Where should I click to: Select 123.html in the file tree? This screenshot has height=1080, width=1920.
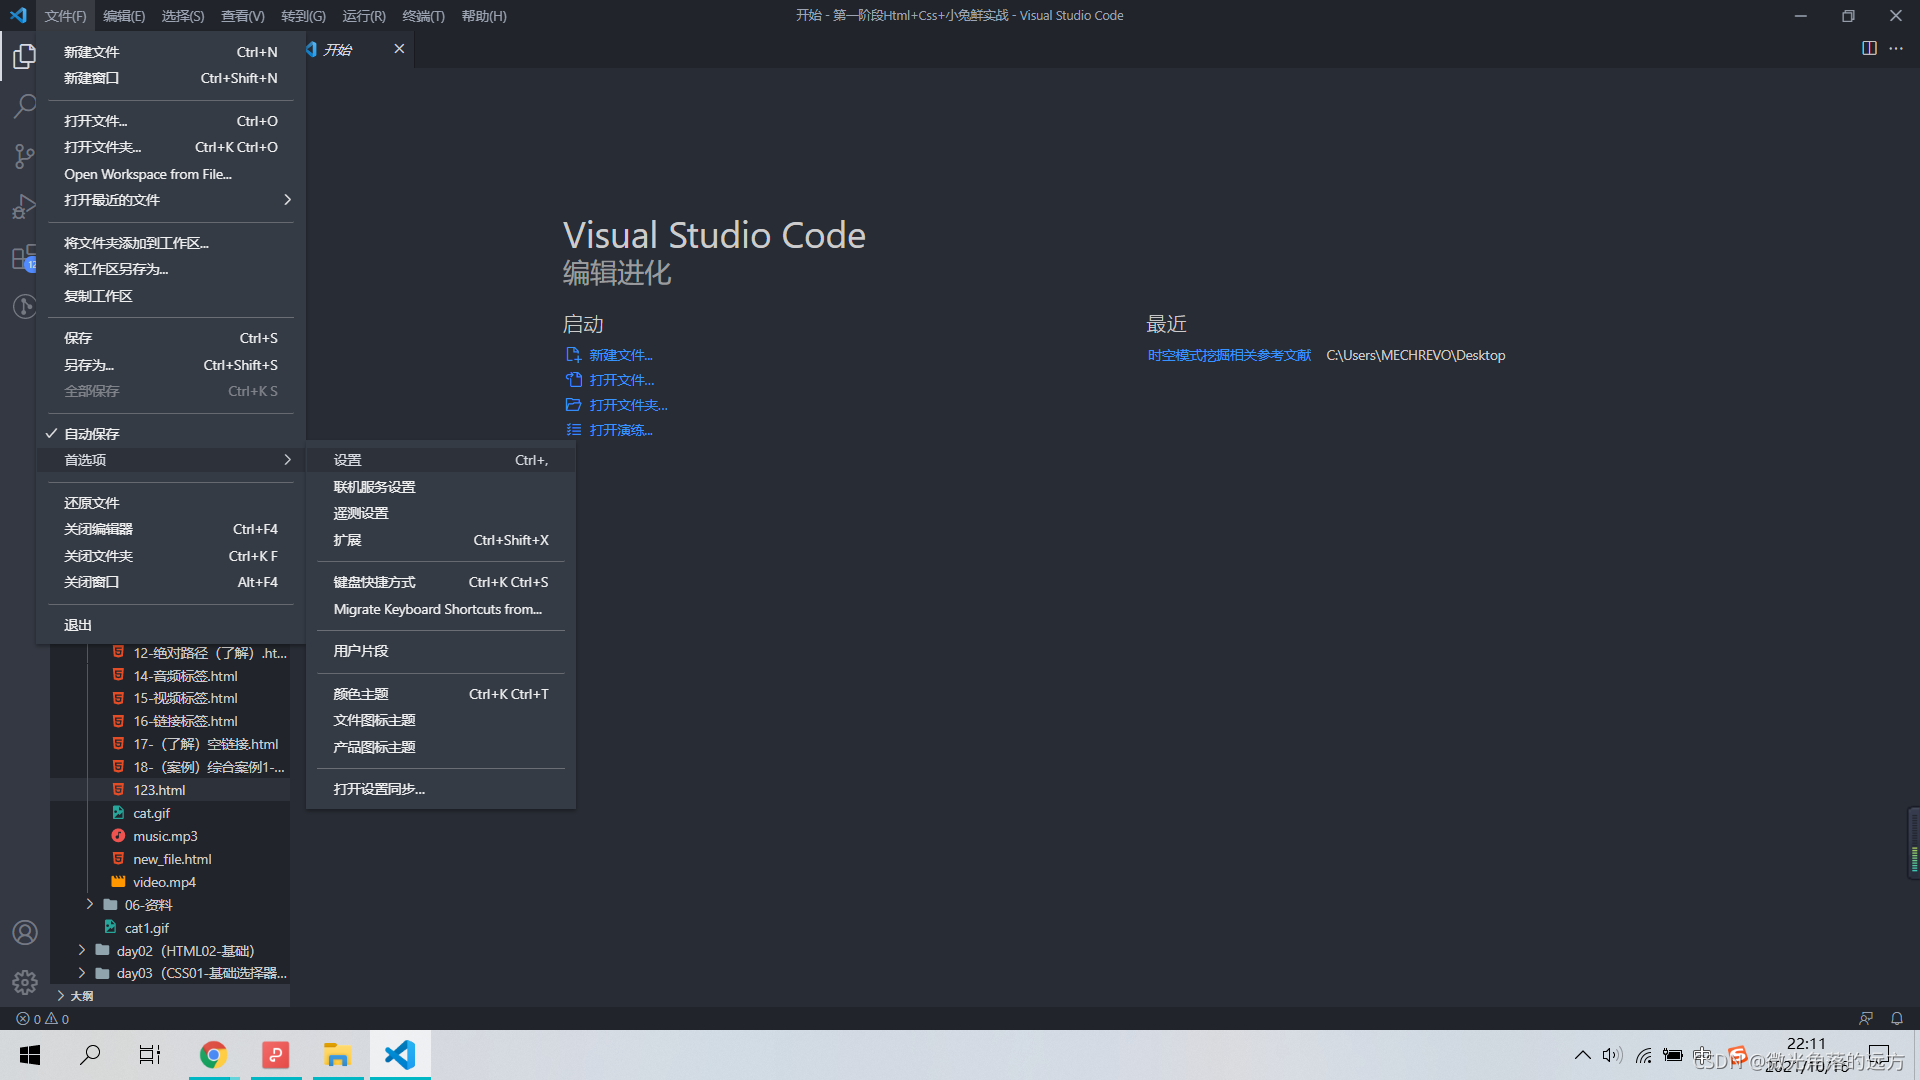(159, 789)
